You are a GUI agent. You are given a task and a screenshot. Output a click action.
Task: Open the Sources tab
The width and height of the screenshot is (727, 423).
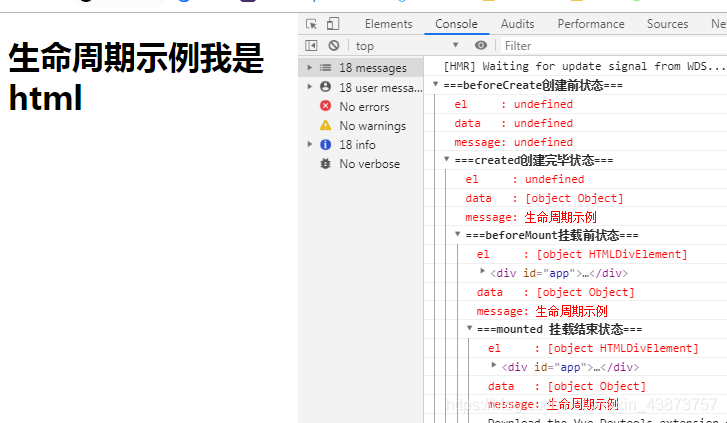coord(667,24)
